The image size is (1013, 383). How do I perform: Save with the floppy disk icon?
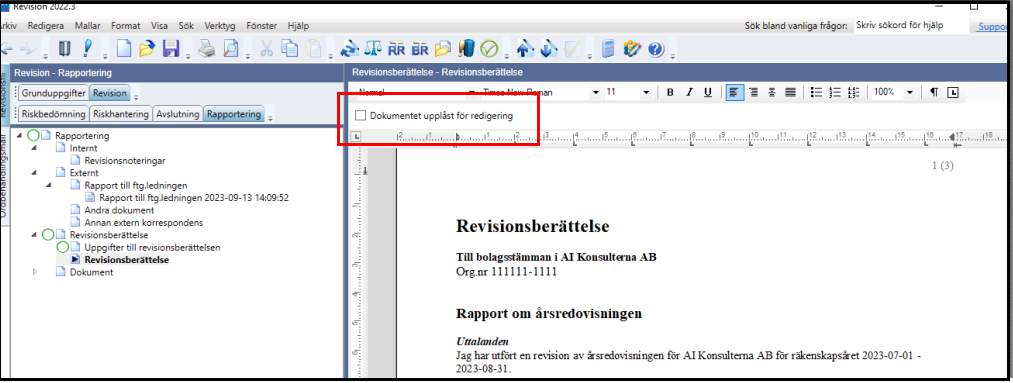171,48
